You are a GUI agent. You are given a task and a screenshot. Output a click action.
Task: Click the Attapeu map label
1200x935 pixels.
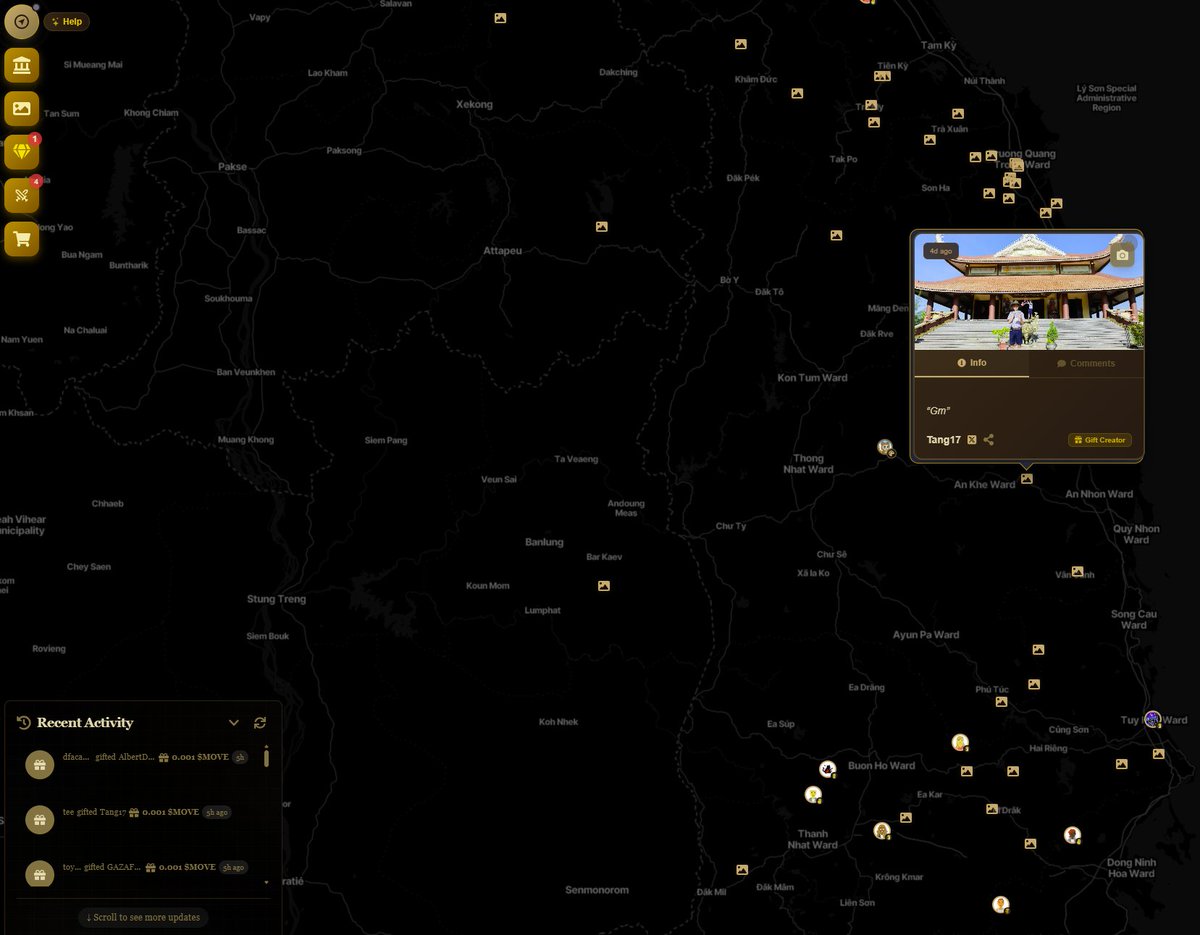pos(502,250)
